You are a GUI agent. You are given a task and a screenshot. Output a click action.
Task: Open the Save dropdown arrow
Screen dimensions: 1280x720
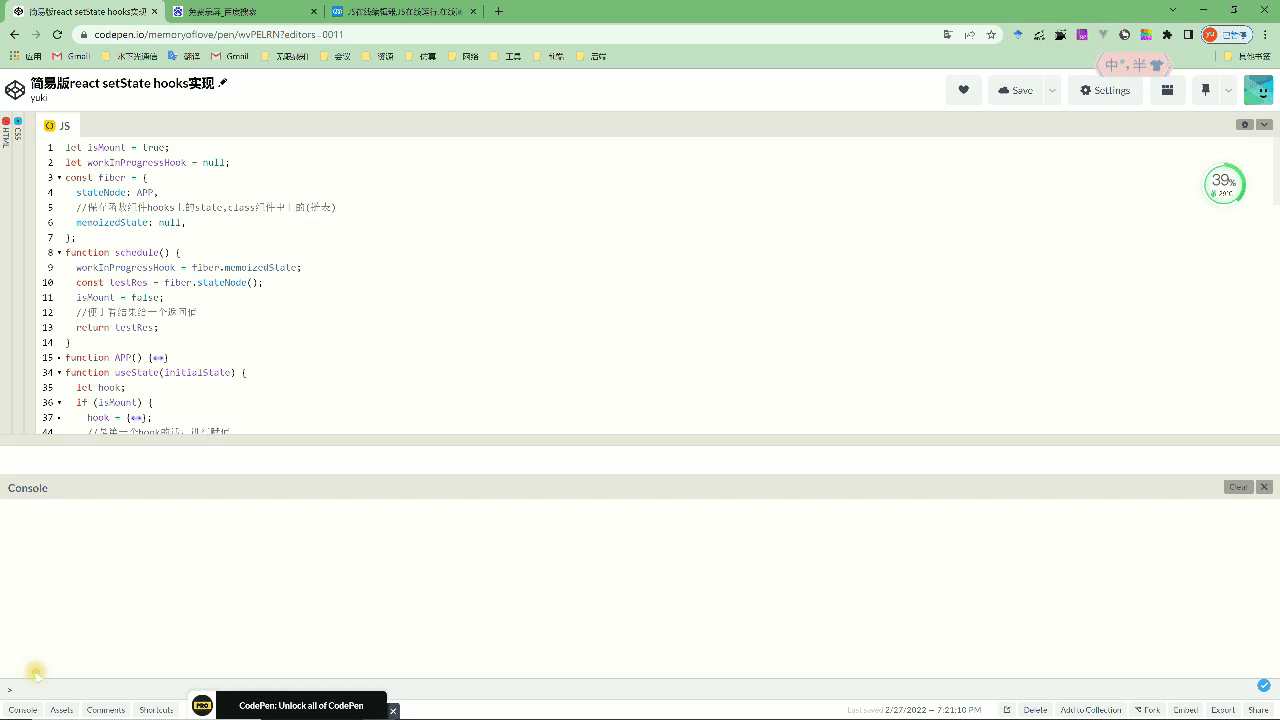tap(1052, 90)
